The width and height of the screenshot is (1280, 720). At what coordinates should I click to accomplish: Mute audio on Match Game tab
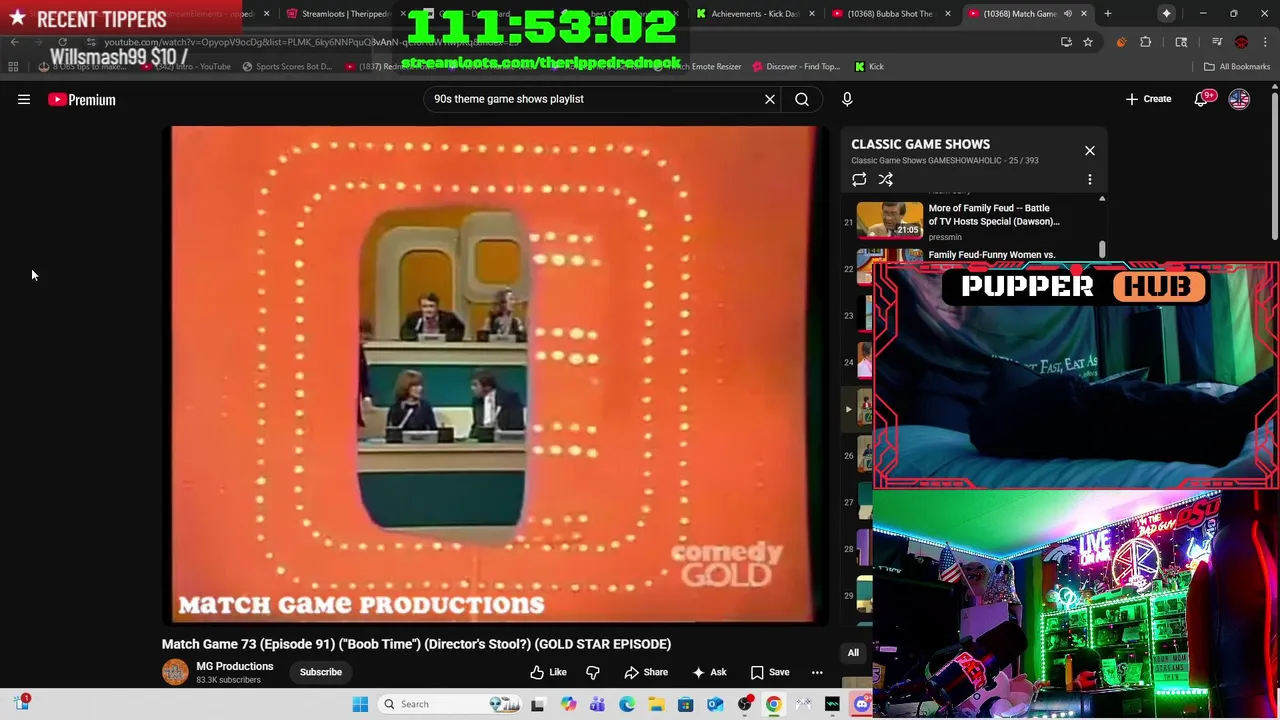click(x=1067, y=14)
